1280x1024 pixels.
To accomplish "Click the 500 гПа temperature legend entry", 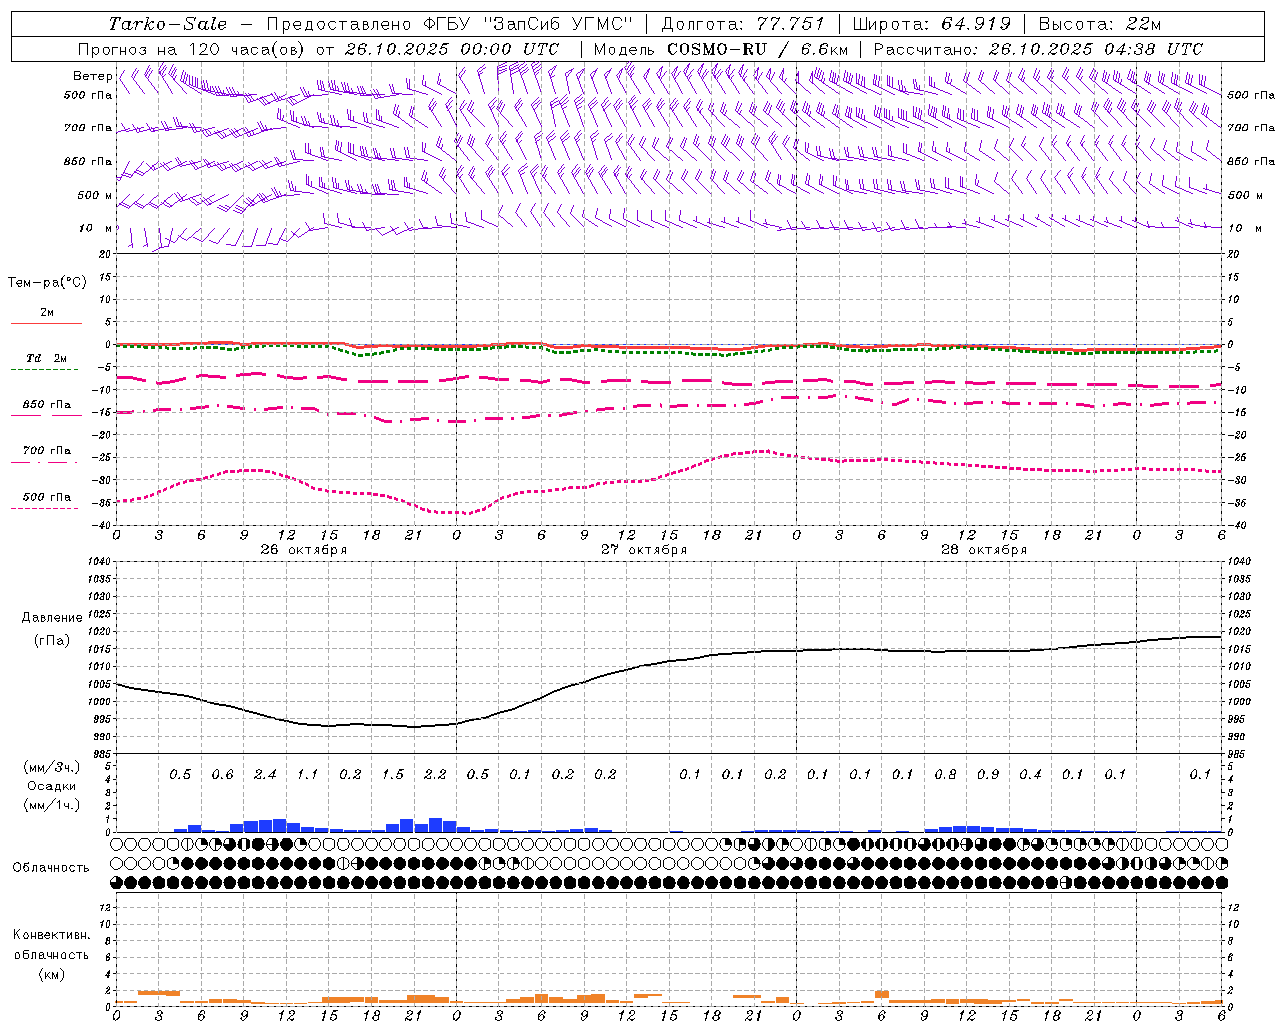I will pyautogui.click(x=47, y=497).
